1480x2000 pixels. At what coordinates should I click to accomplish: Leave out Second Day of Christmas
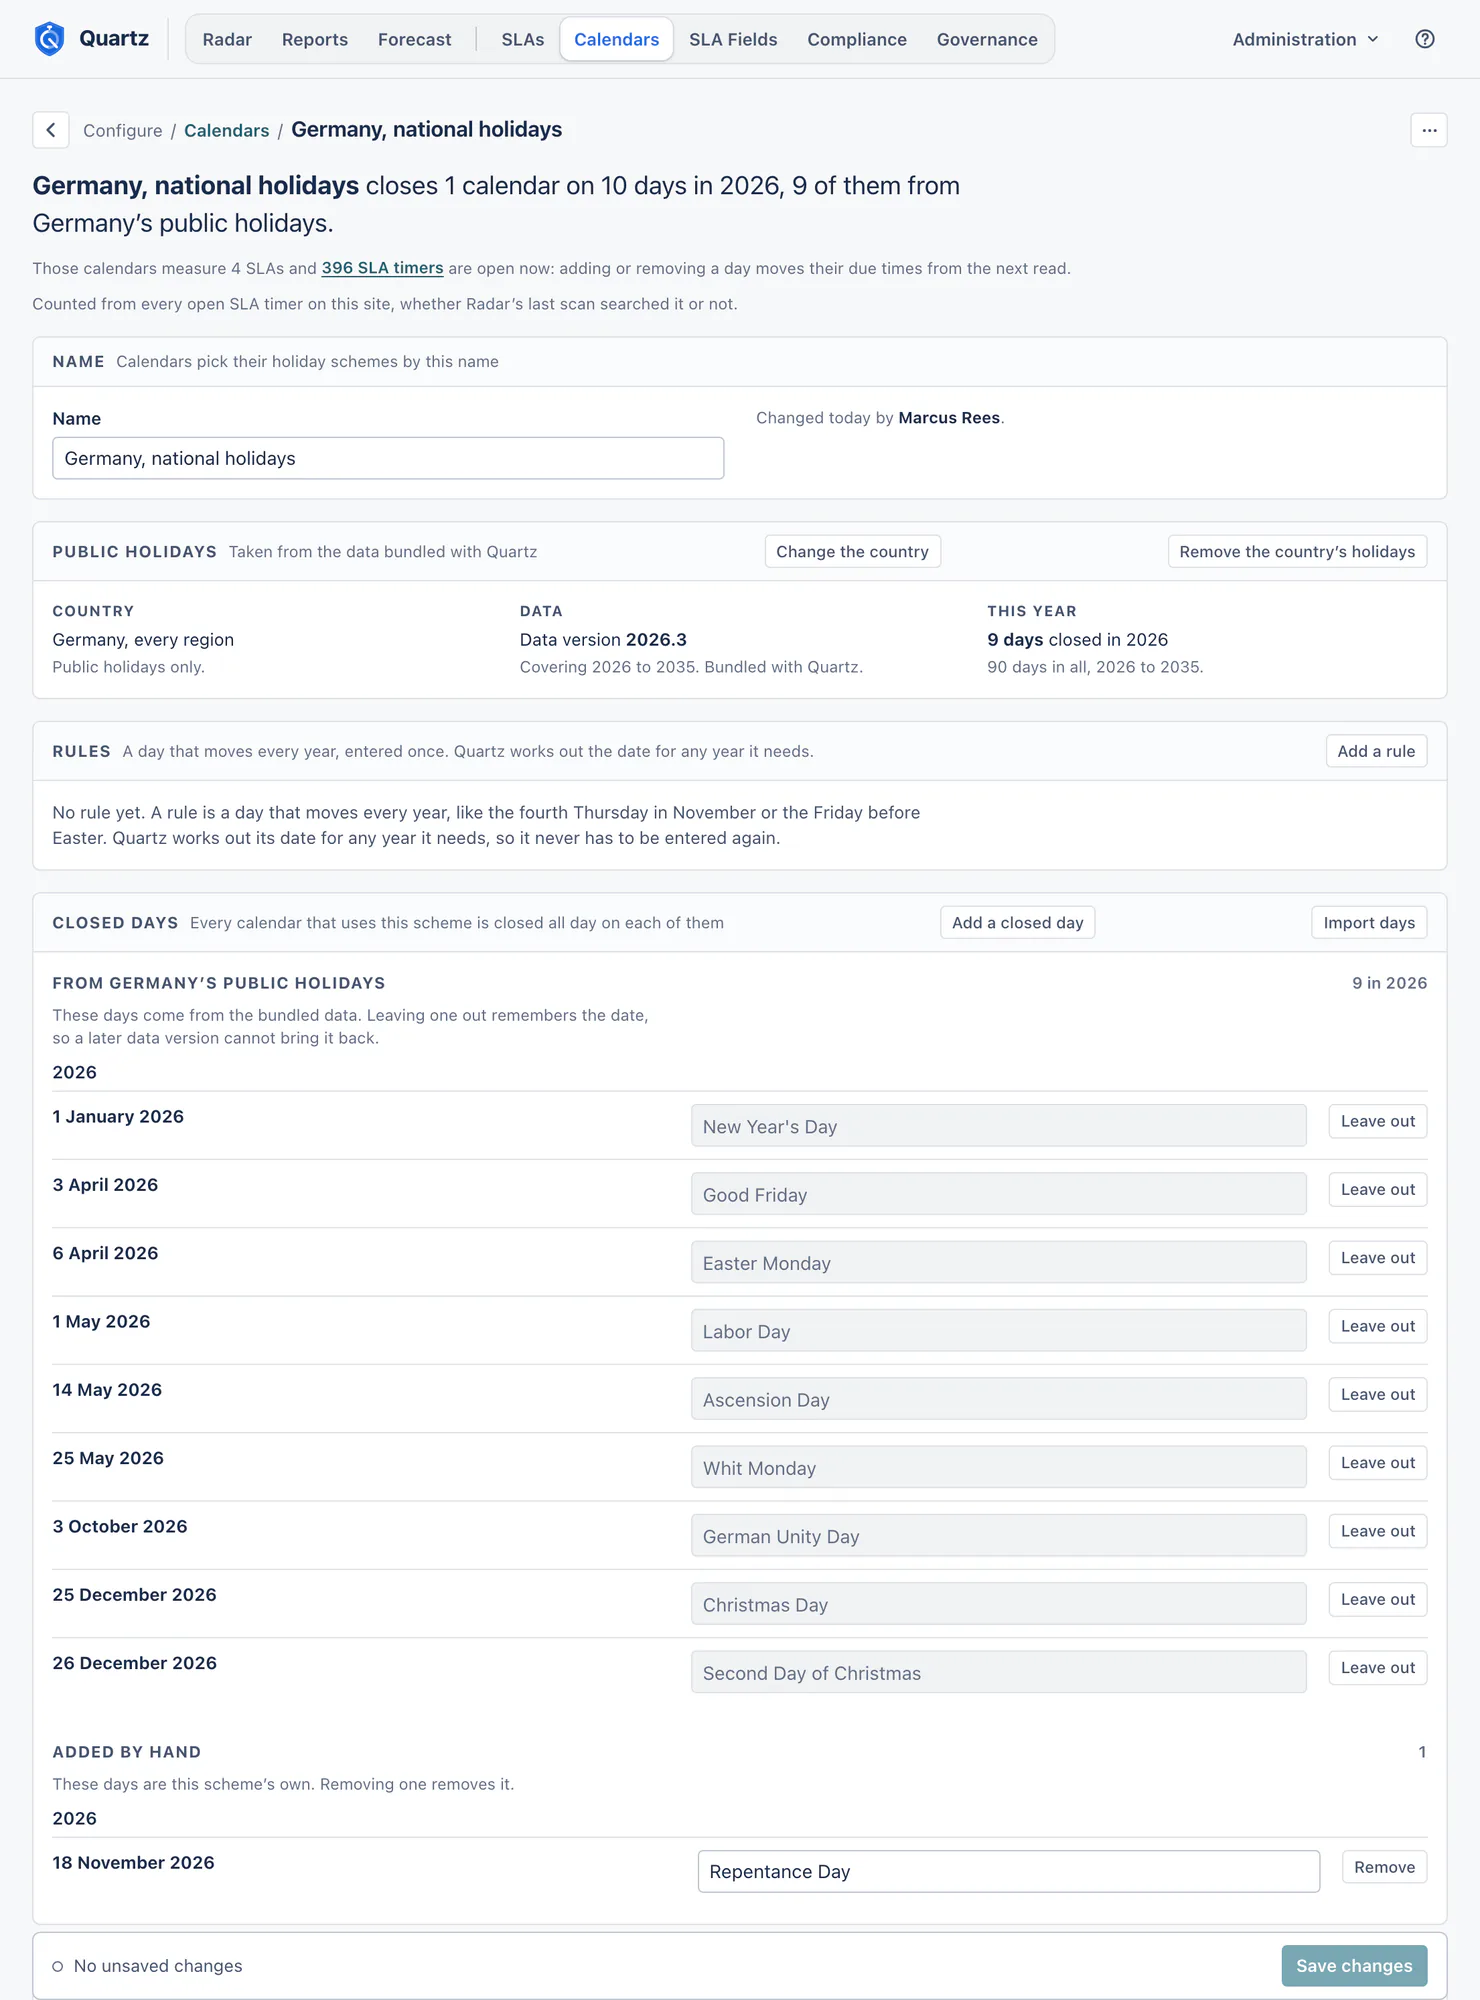pyautogui.click(x=1378, y=1668)
